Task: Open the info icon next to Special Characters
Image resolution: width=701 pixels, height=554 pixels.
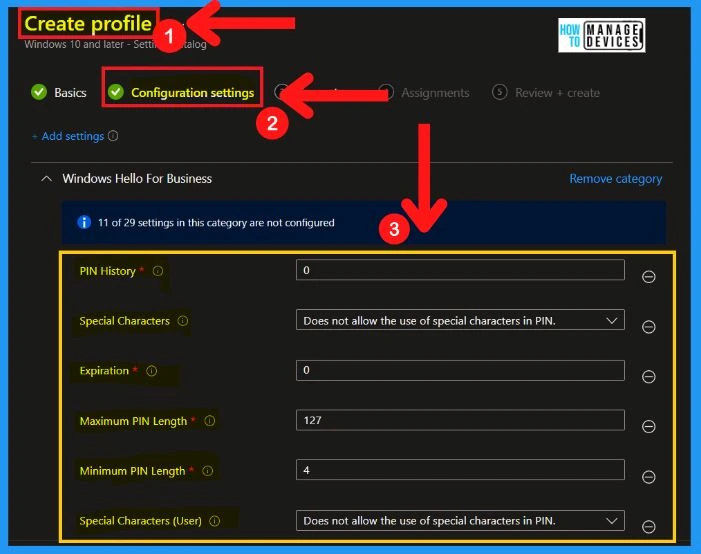Action: point(183,321)
